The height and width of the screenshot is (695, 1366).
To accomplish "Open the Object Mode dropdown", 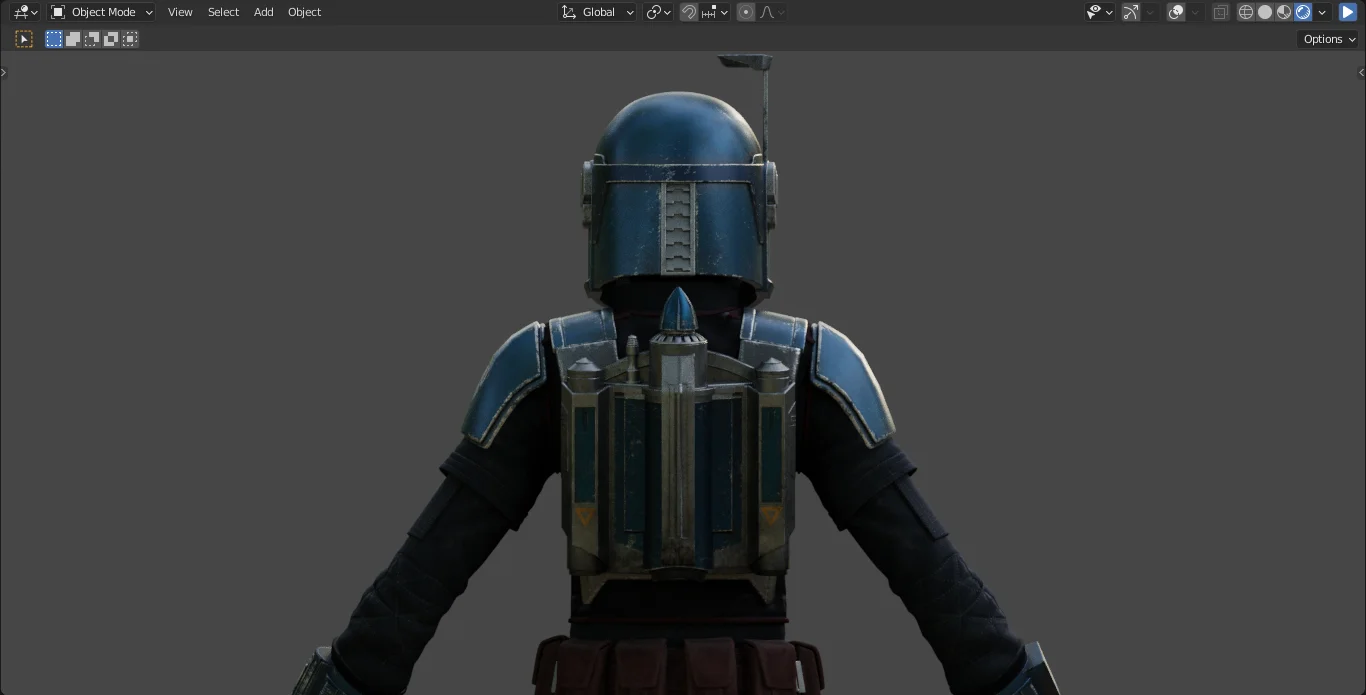I will 100,11.
